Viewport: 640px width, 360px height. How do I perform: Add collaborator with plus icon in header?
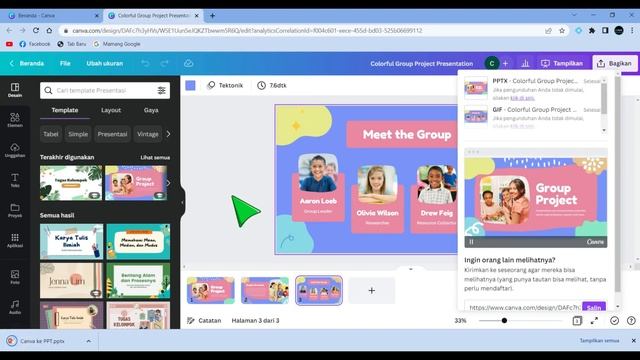[505, 63]
